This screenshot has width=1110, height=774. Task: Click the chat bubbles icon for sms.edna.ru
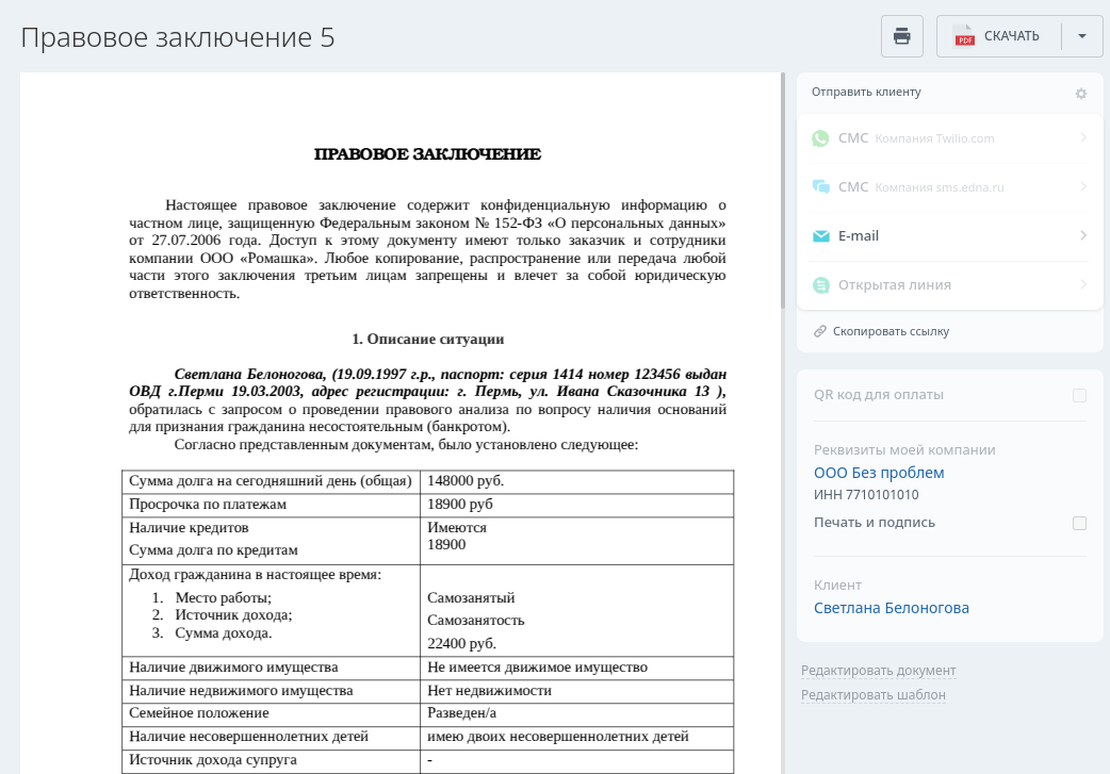[x=821, y=187]
